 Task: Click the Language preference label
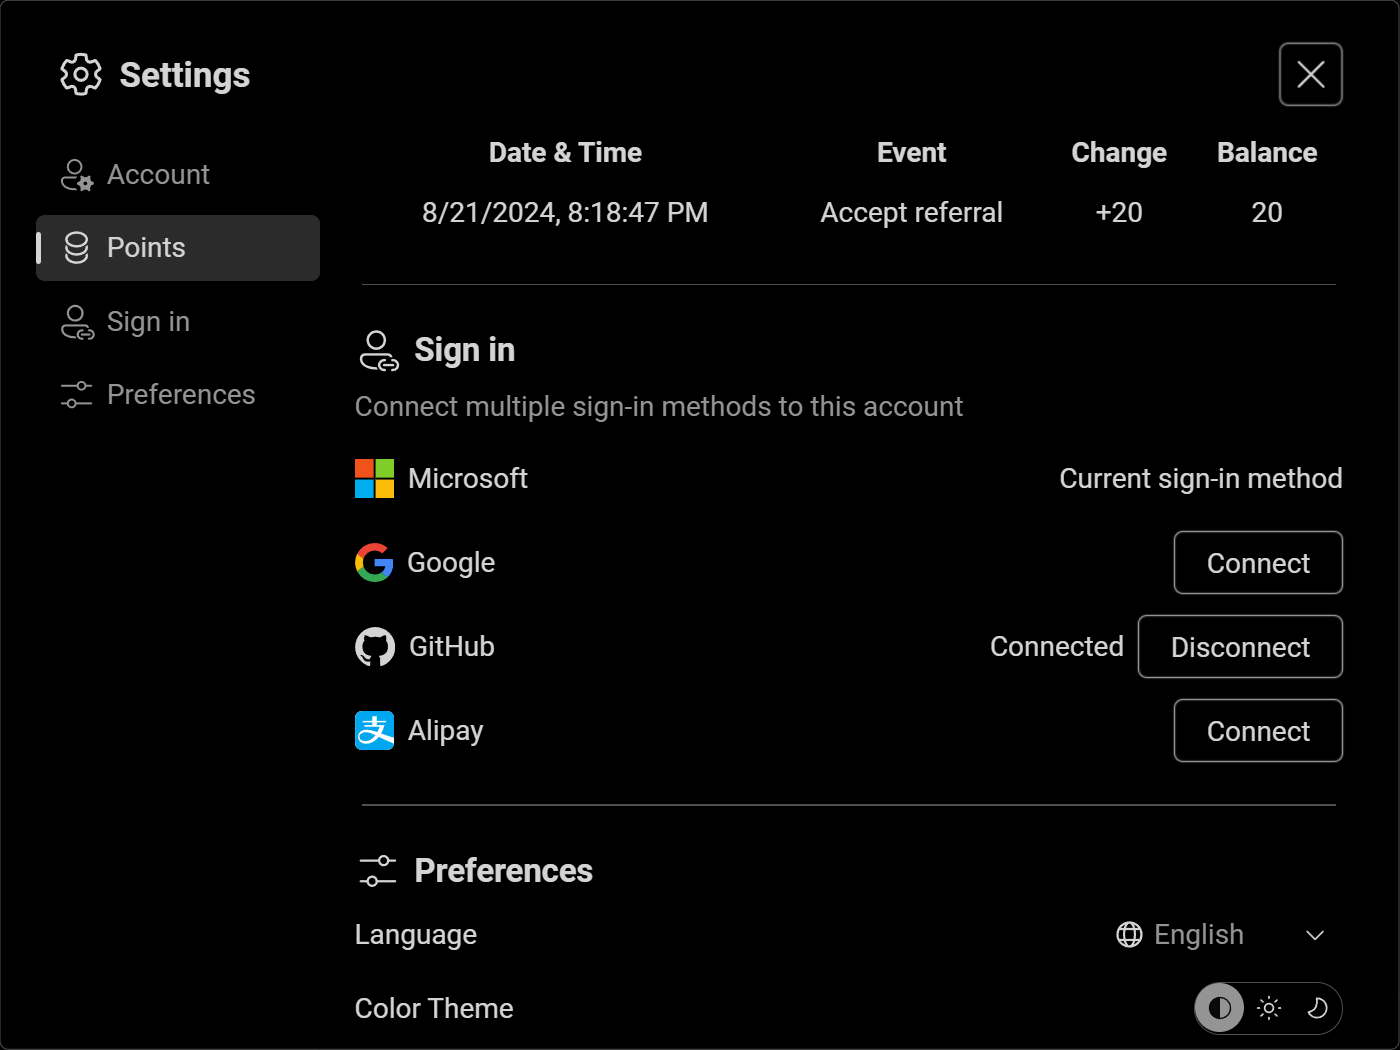(416, 935)
